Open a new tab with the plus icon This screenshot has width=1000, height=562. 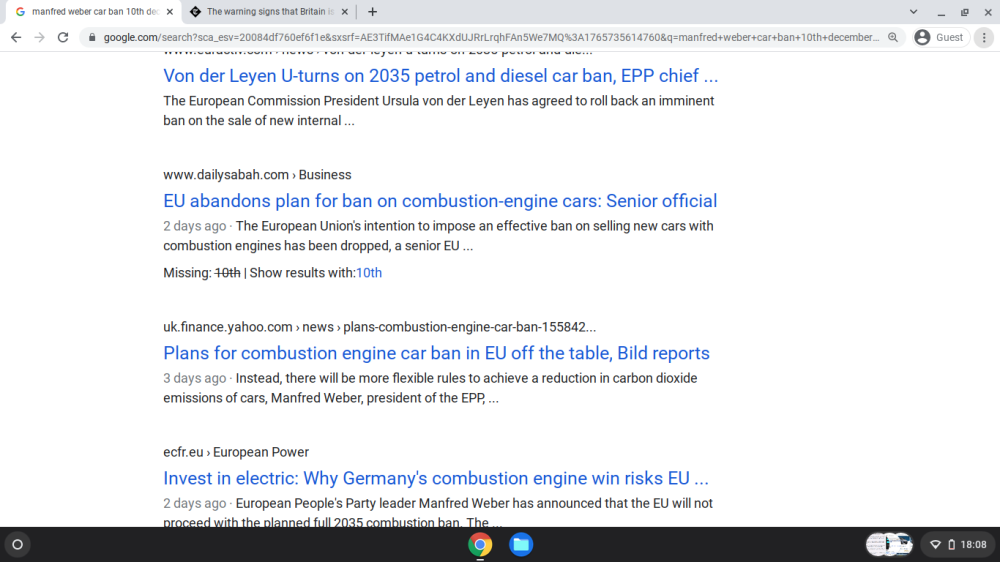(372, 11)
